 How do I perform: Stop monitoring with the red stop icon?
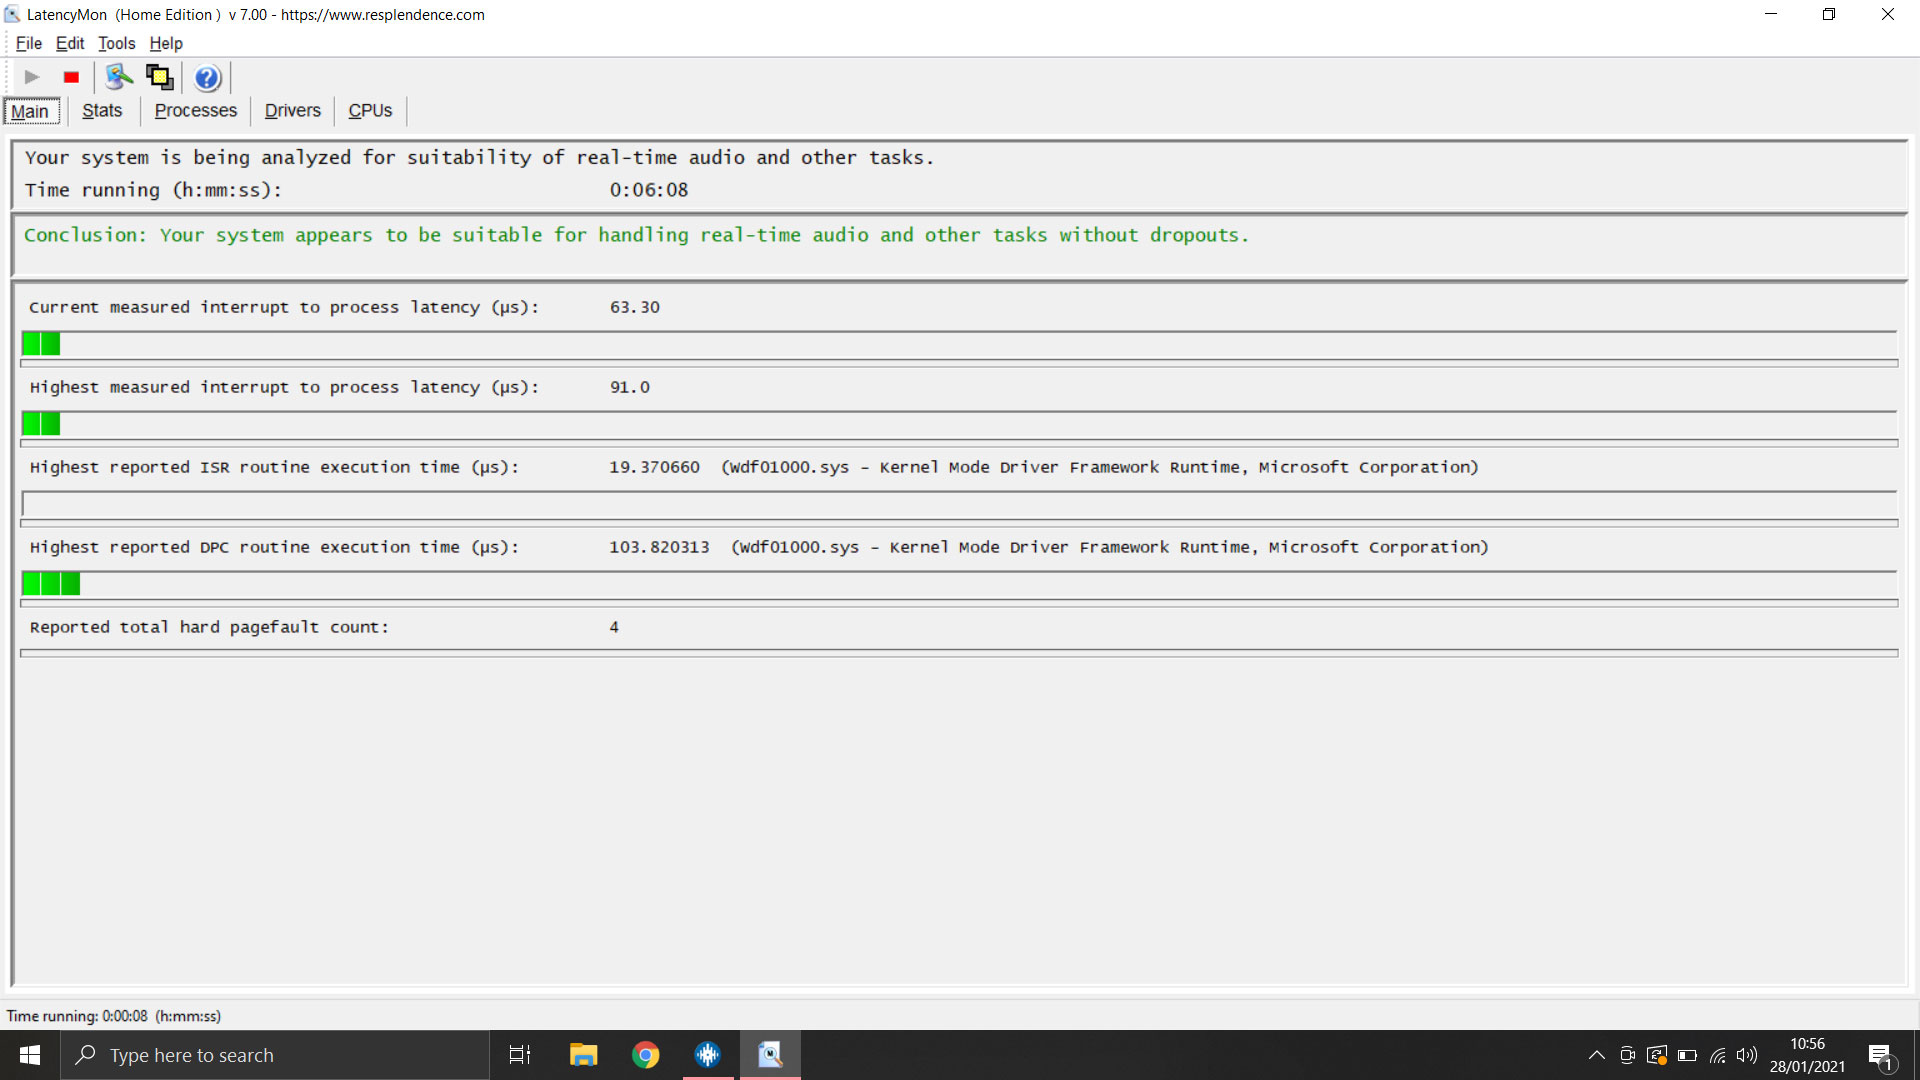(70, 77)
